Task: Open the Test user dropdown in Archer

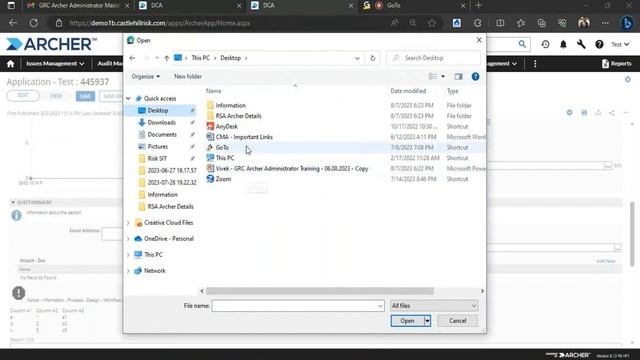Action: (x=620, y=44)
